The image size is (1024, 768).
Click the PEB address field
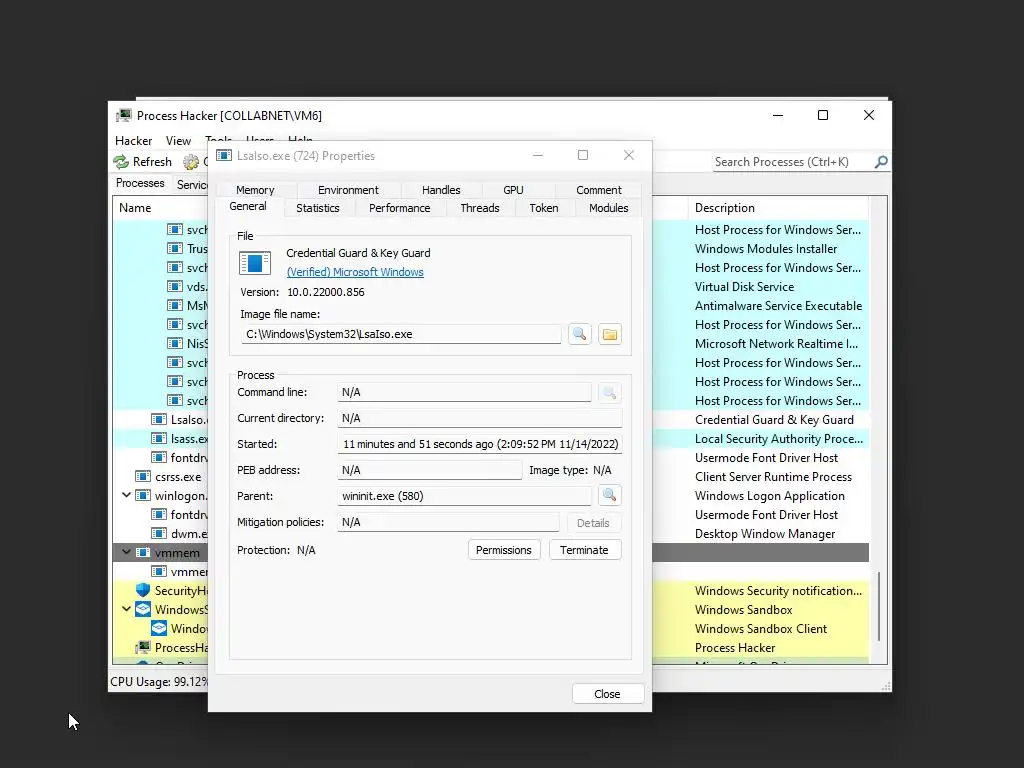click(430, 470)
